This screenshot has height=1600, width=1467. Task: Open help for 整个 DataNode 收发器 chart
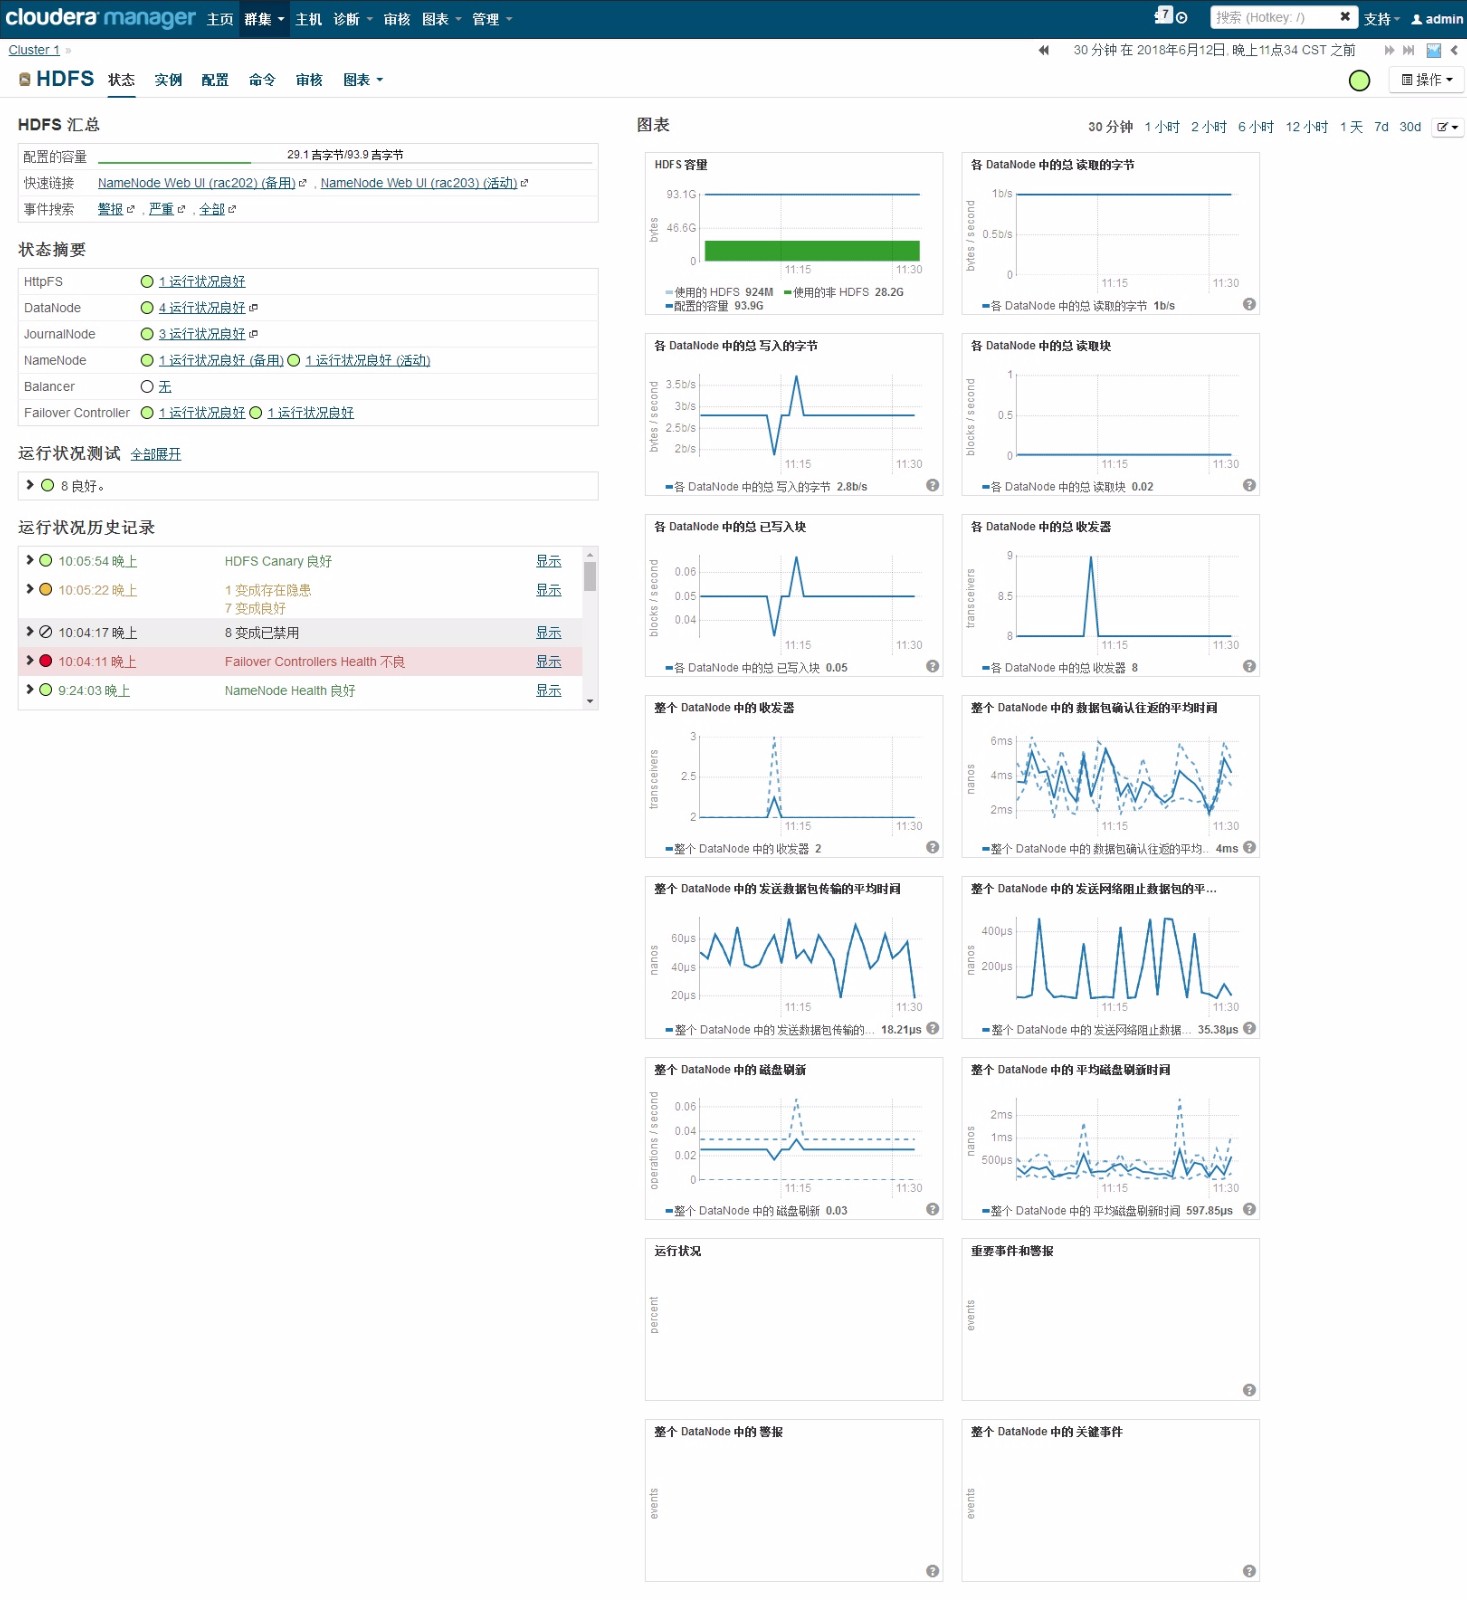pos(932,847)
